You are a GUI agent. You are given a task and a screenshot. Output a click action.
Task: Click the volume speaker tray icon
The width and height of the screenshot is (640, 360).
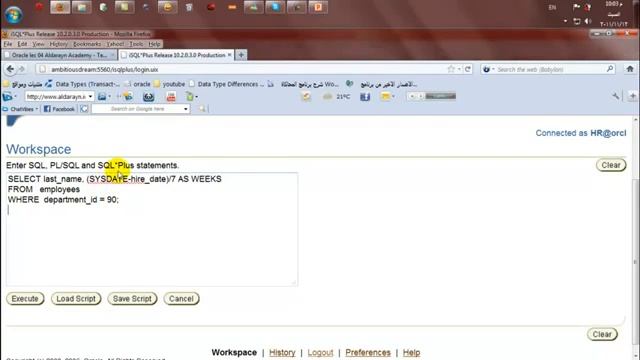588,21
